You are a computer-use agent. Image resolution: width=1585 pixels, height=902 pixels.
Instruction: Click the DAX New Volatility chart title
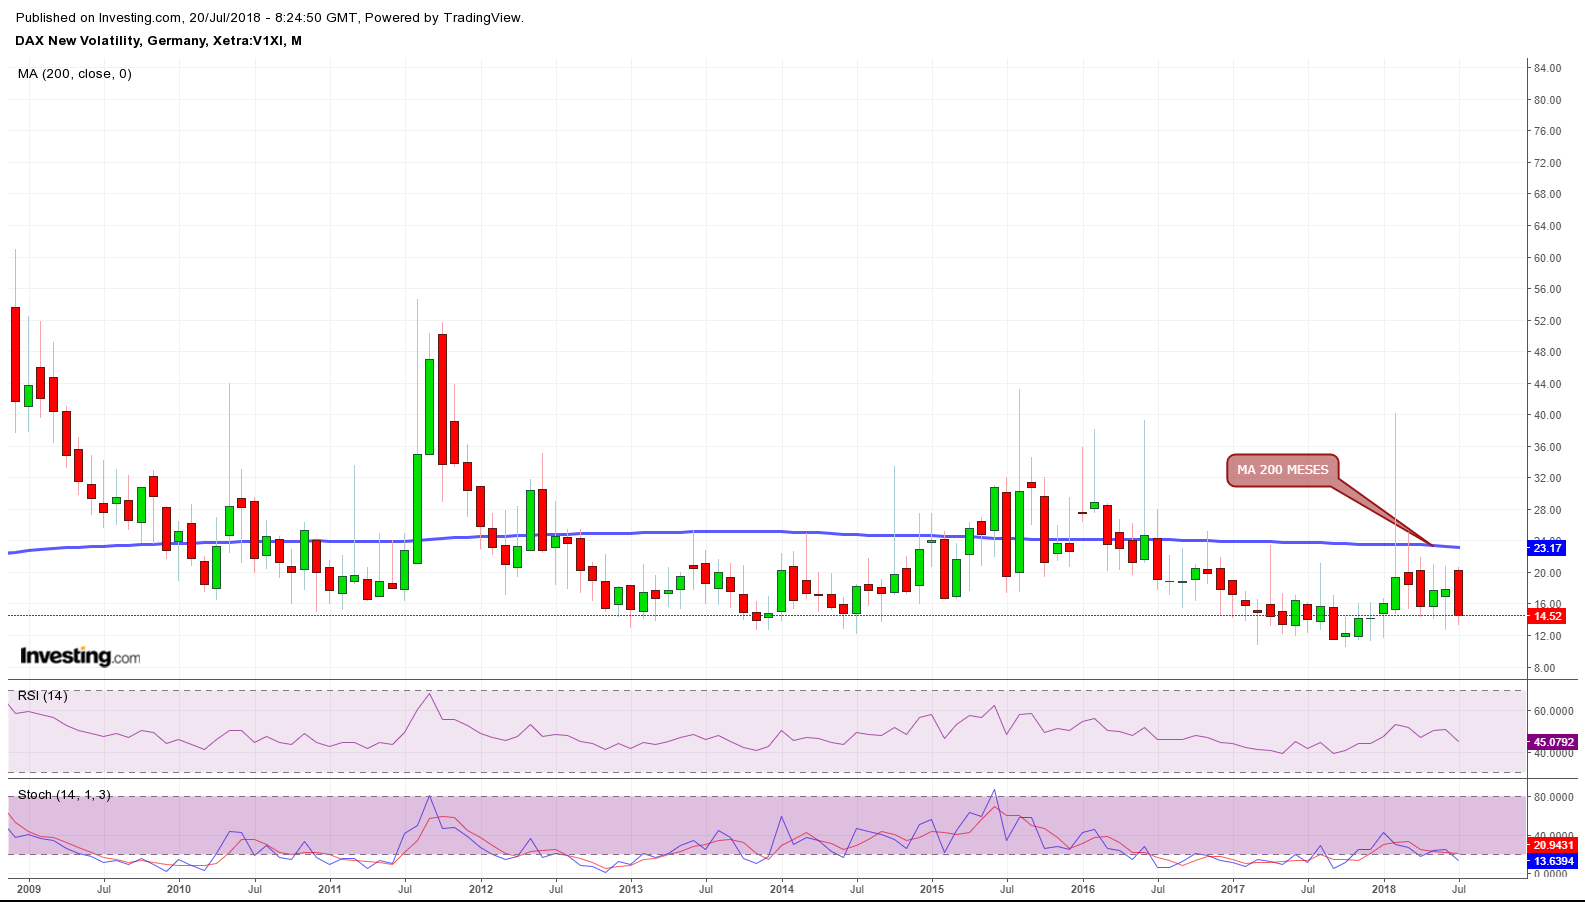(x=158, y=41)
